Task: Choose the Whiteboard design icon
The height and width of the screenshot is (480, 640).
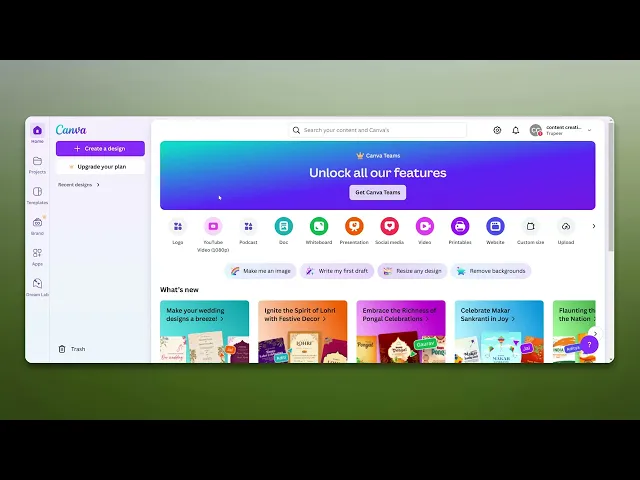Action: pos(319,226)
